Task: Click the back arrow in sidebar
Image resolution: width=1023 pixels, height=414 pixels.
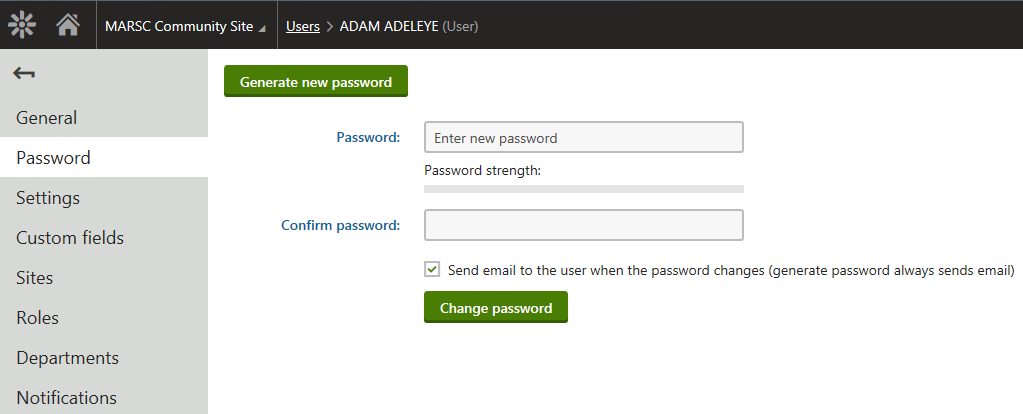Action: pyautogui.click(x=23, y=73)
